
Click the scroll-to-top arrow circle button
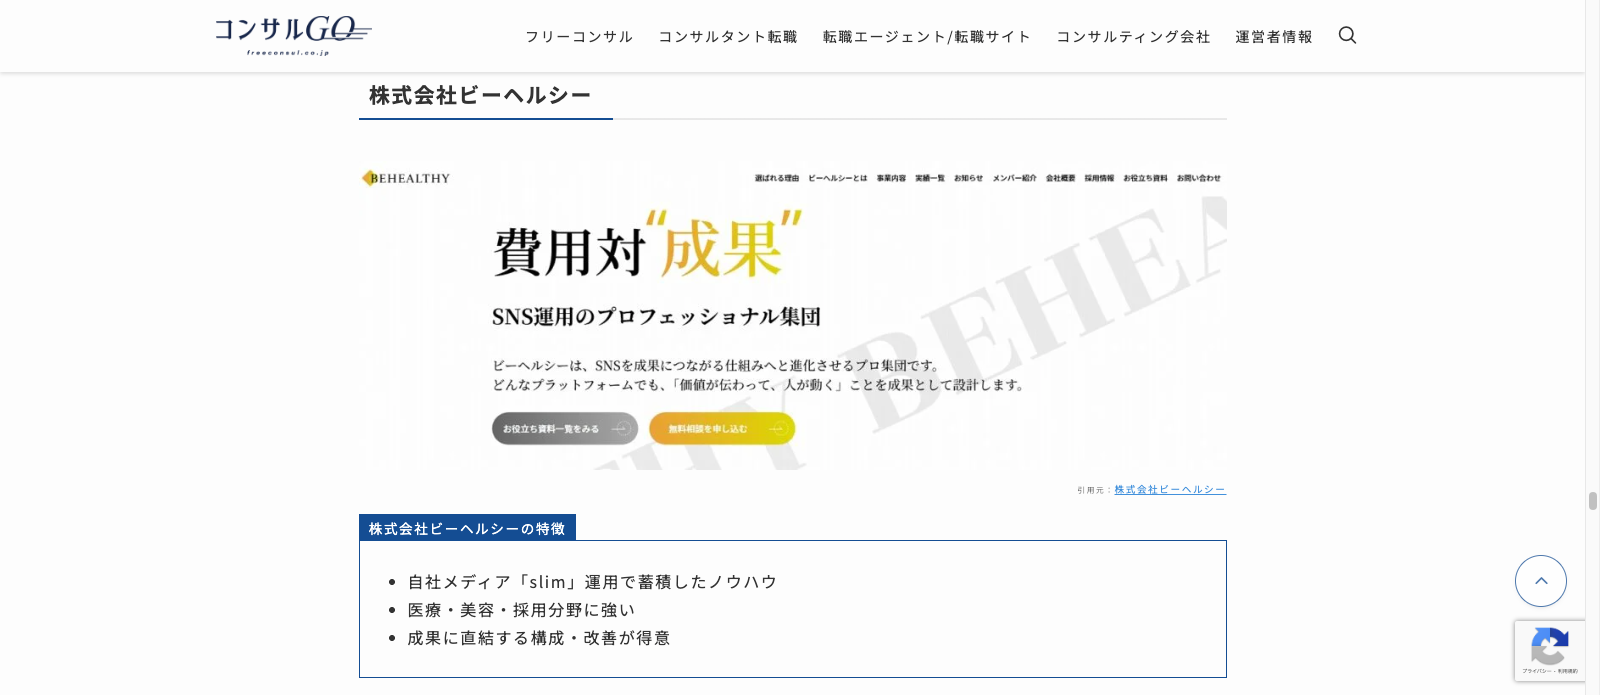[1541, 581]
